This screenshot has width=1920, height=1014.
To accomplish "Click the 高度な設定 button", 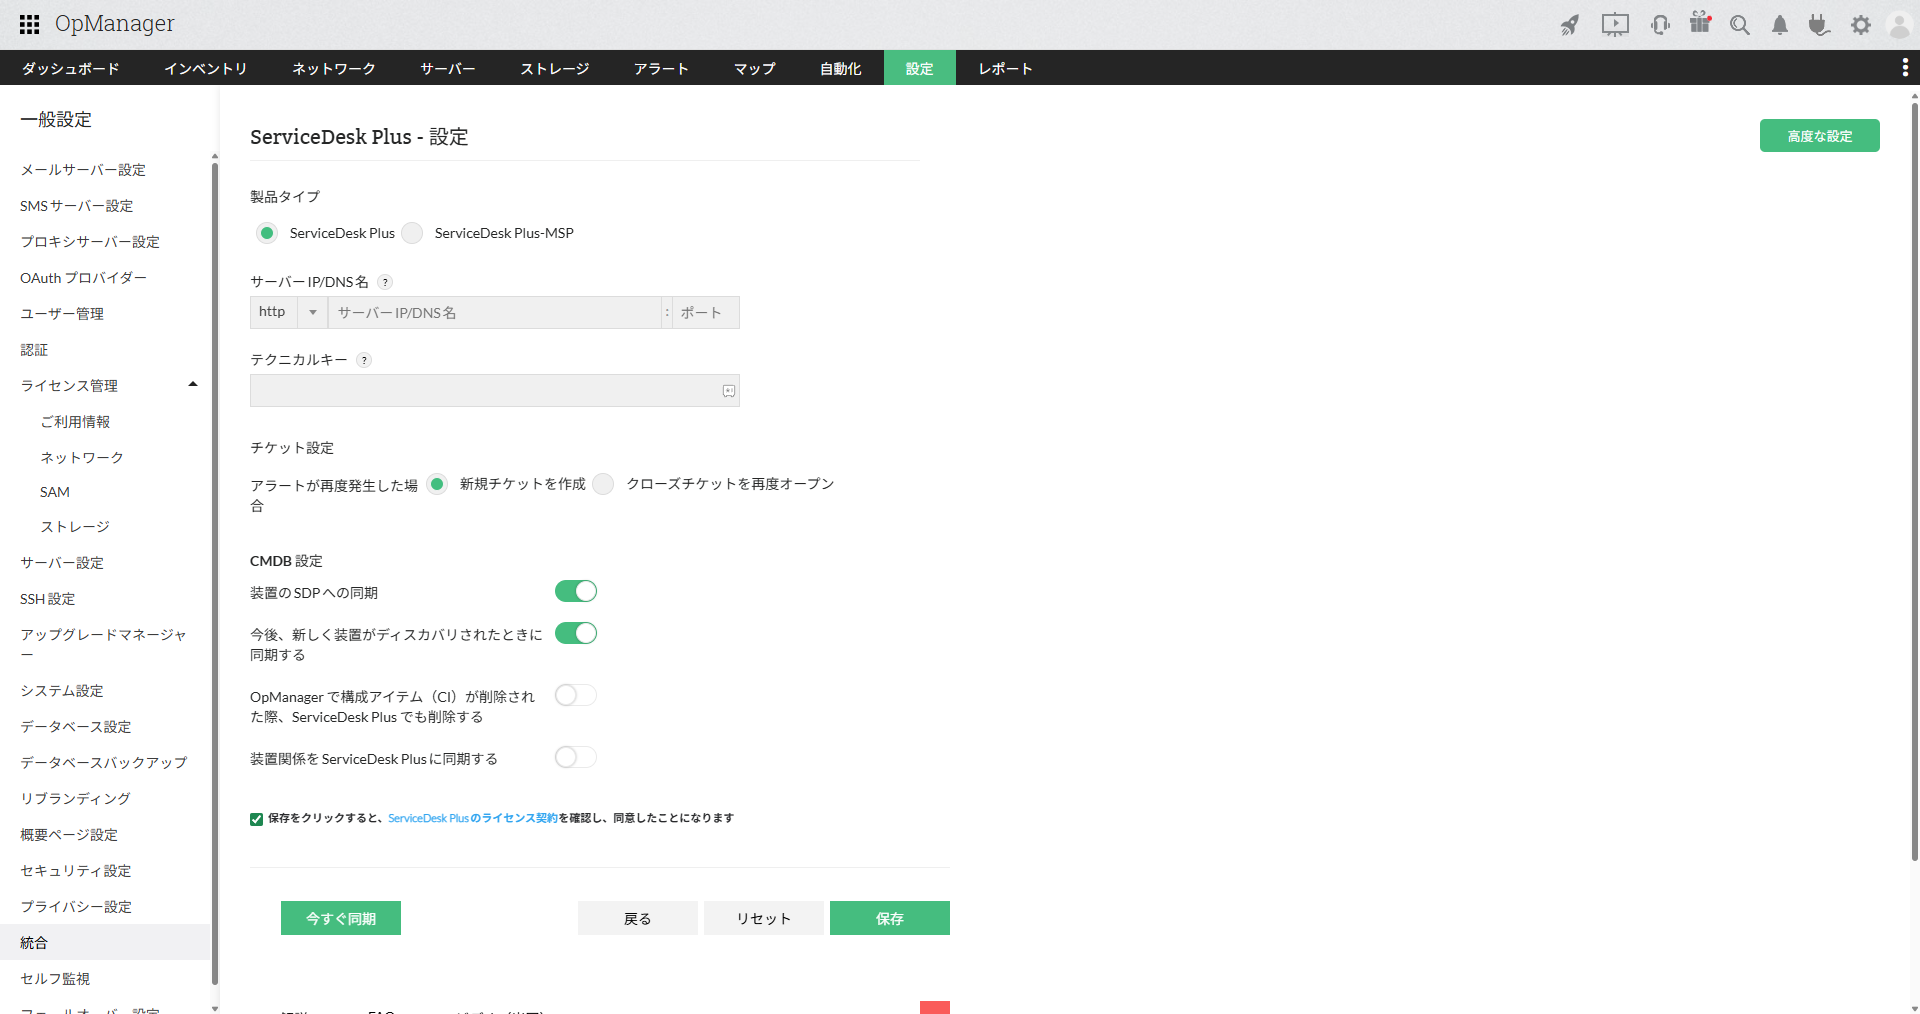I will point(1820,136).
